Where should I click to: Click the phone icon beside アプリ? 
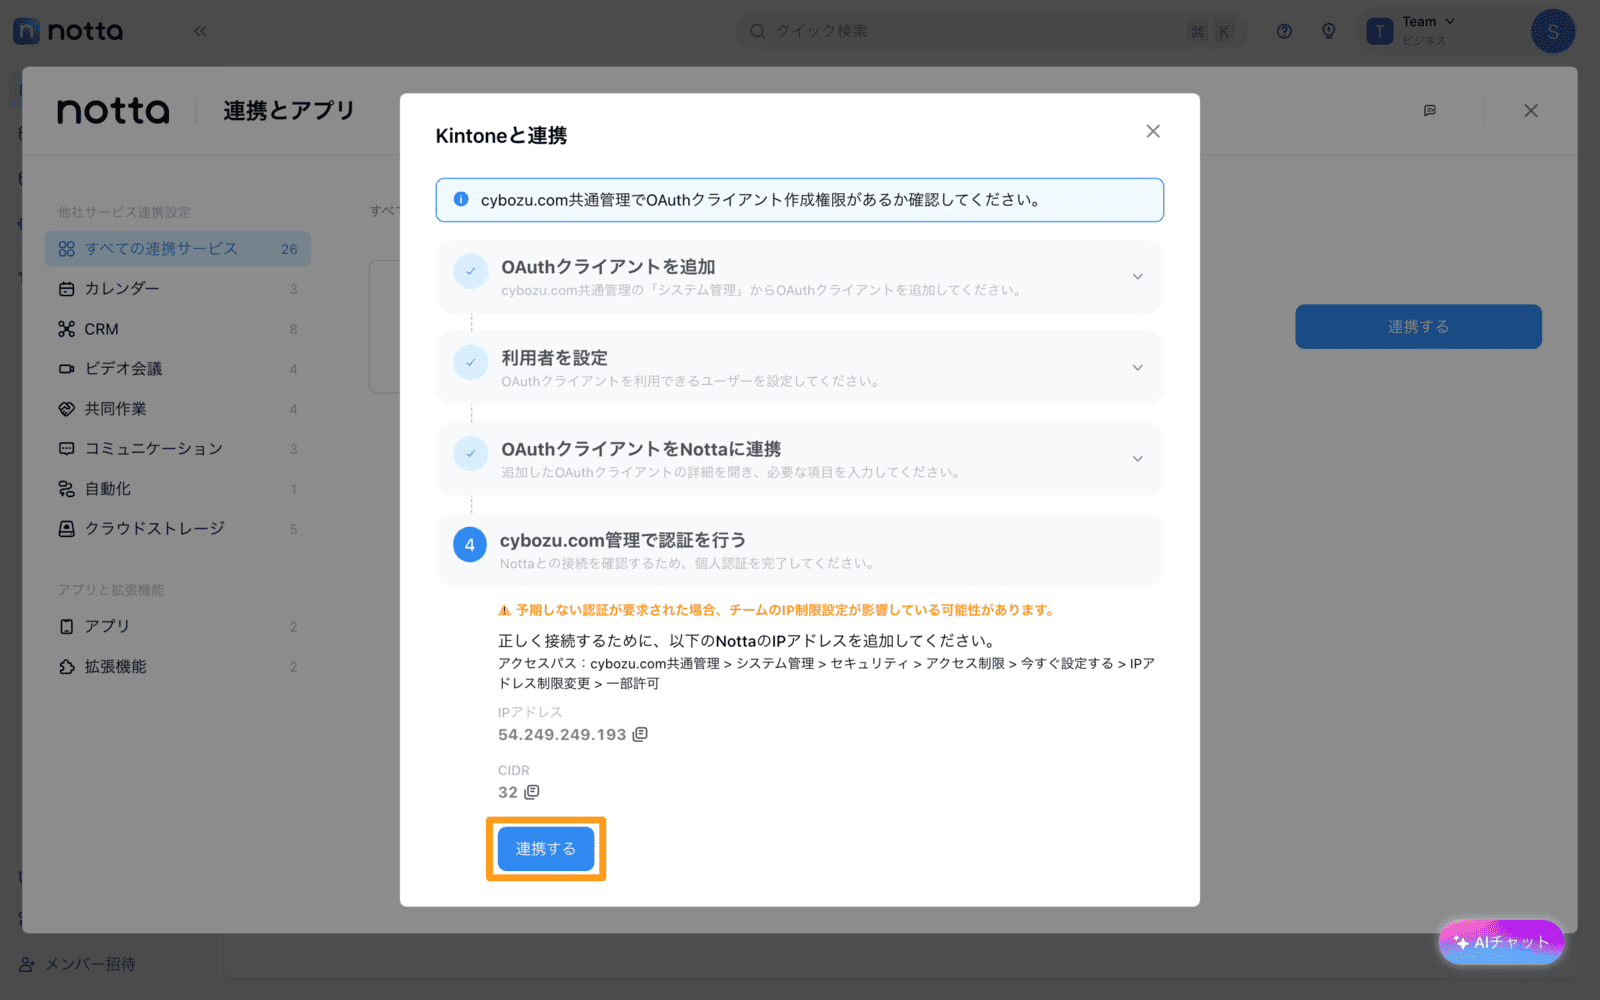66,627
